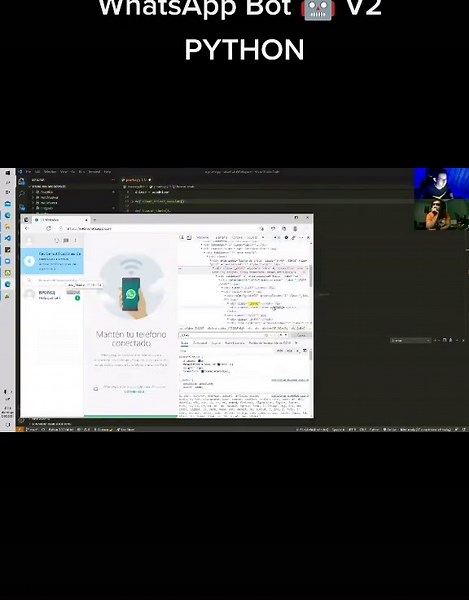Open VS Code Manage gear icon
The image size is (469, 600).
(x=21, y=420)
